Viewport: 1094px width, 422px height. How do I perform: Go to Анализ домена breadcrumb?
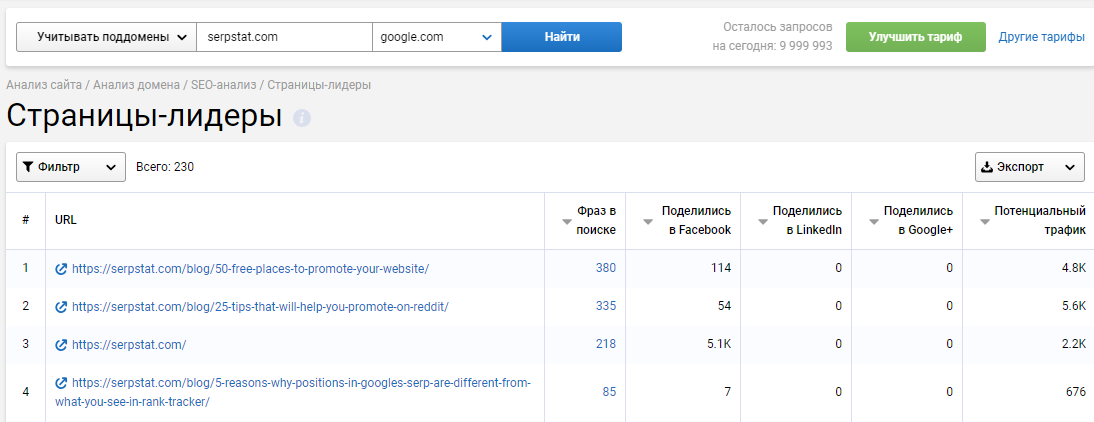(136, 85)
